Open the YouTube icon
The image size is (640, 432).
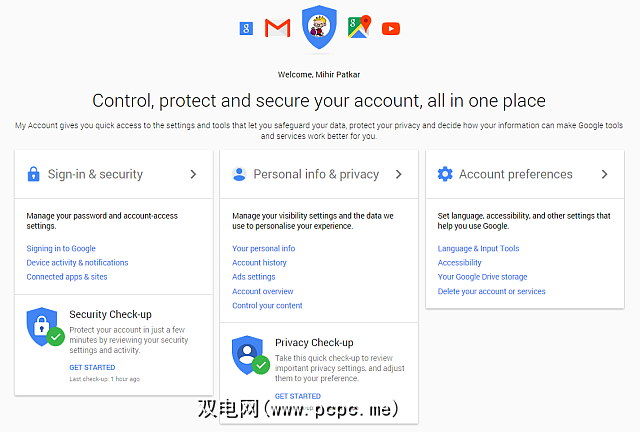pos(391,28)
